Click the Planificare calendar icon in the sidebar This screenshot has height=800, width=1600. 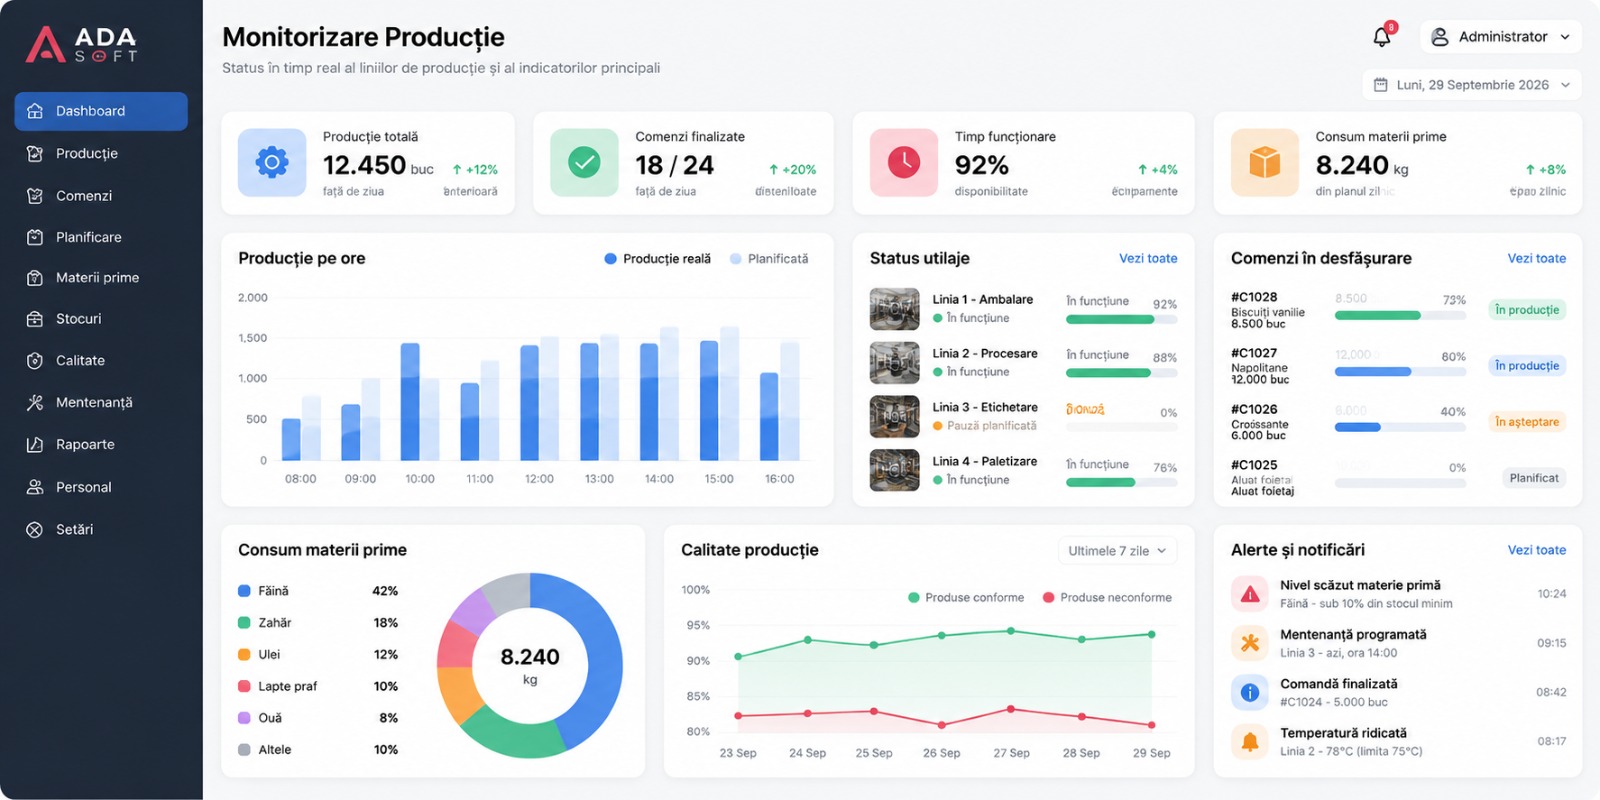click(x=35, y=237)
